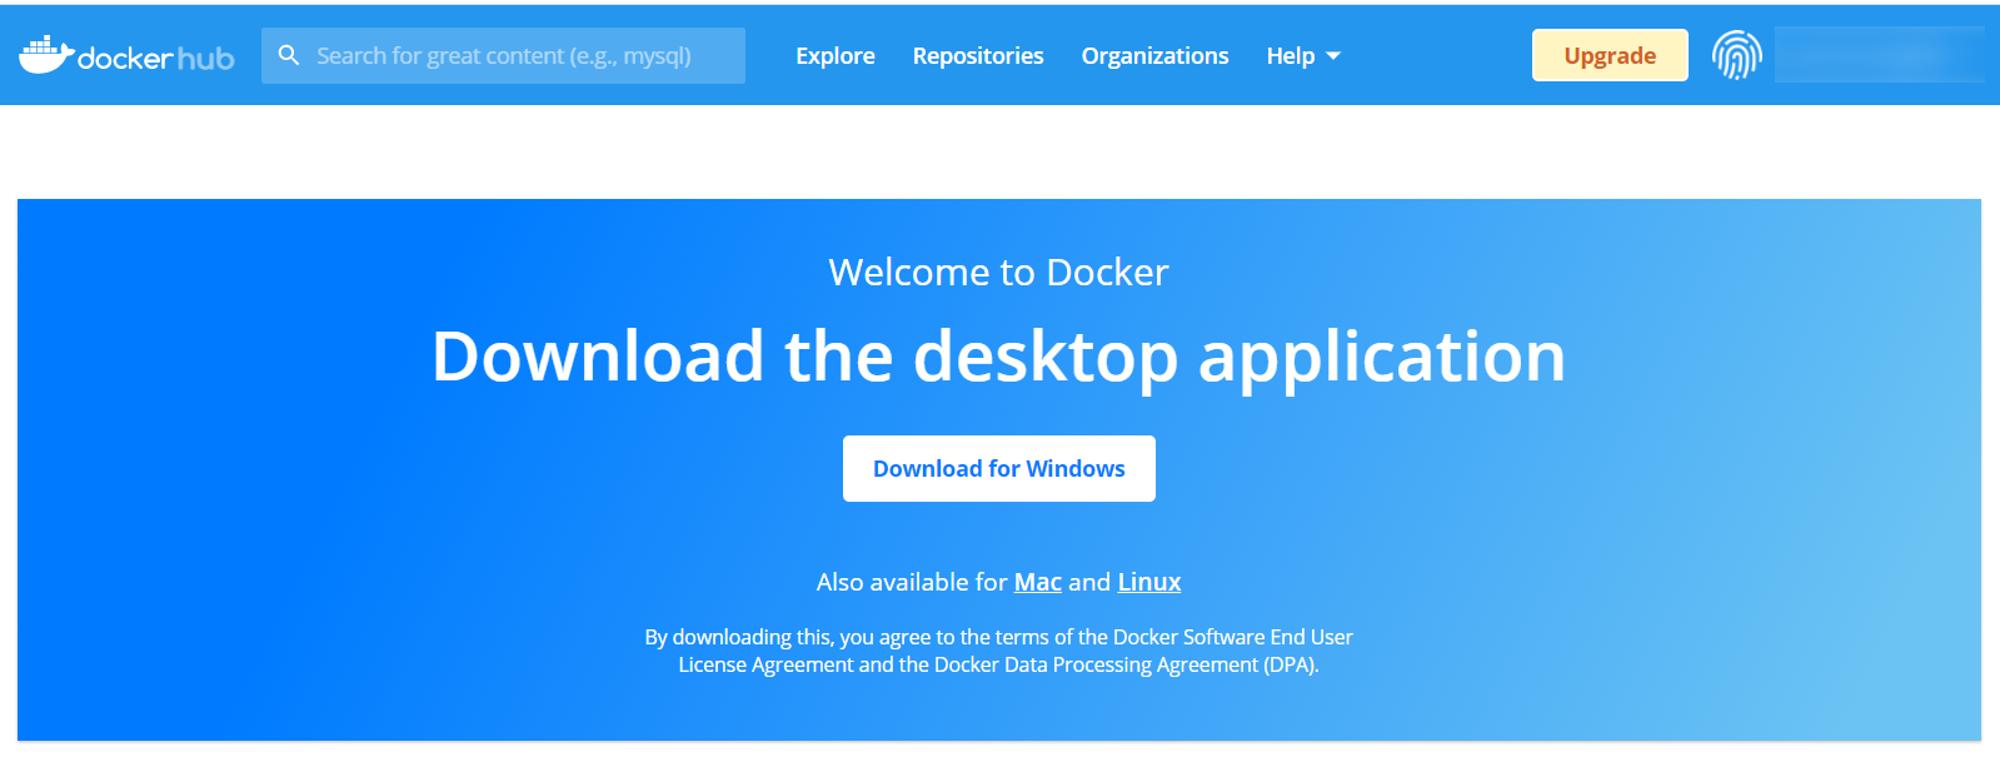The image size is (2000, 757).
Task: Open the Repositories tab
Action: pyautogui.click(x=978, y=56)
